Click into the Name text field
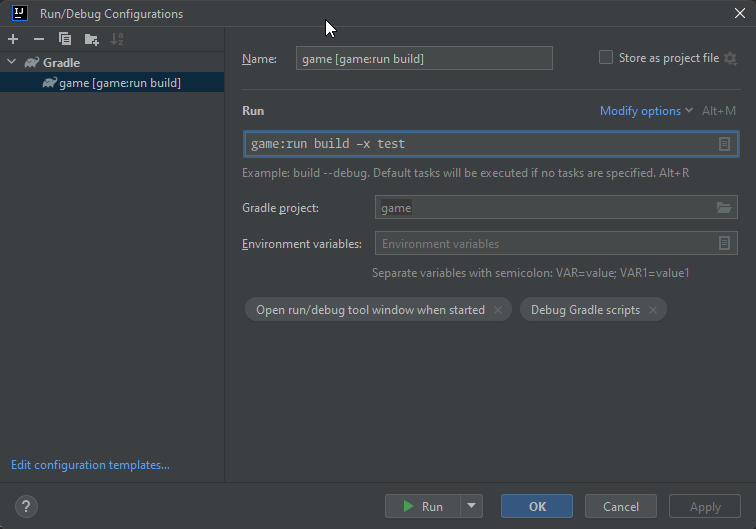Viewport: 756px width, 529px height. coord(424,59)
